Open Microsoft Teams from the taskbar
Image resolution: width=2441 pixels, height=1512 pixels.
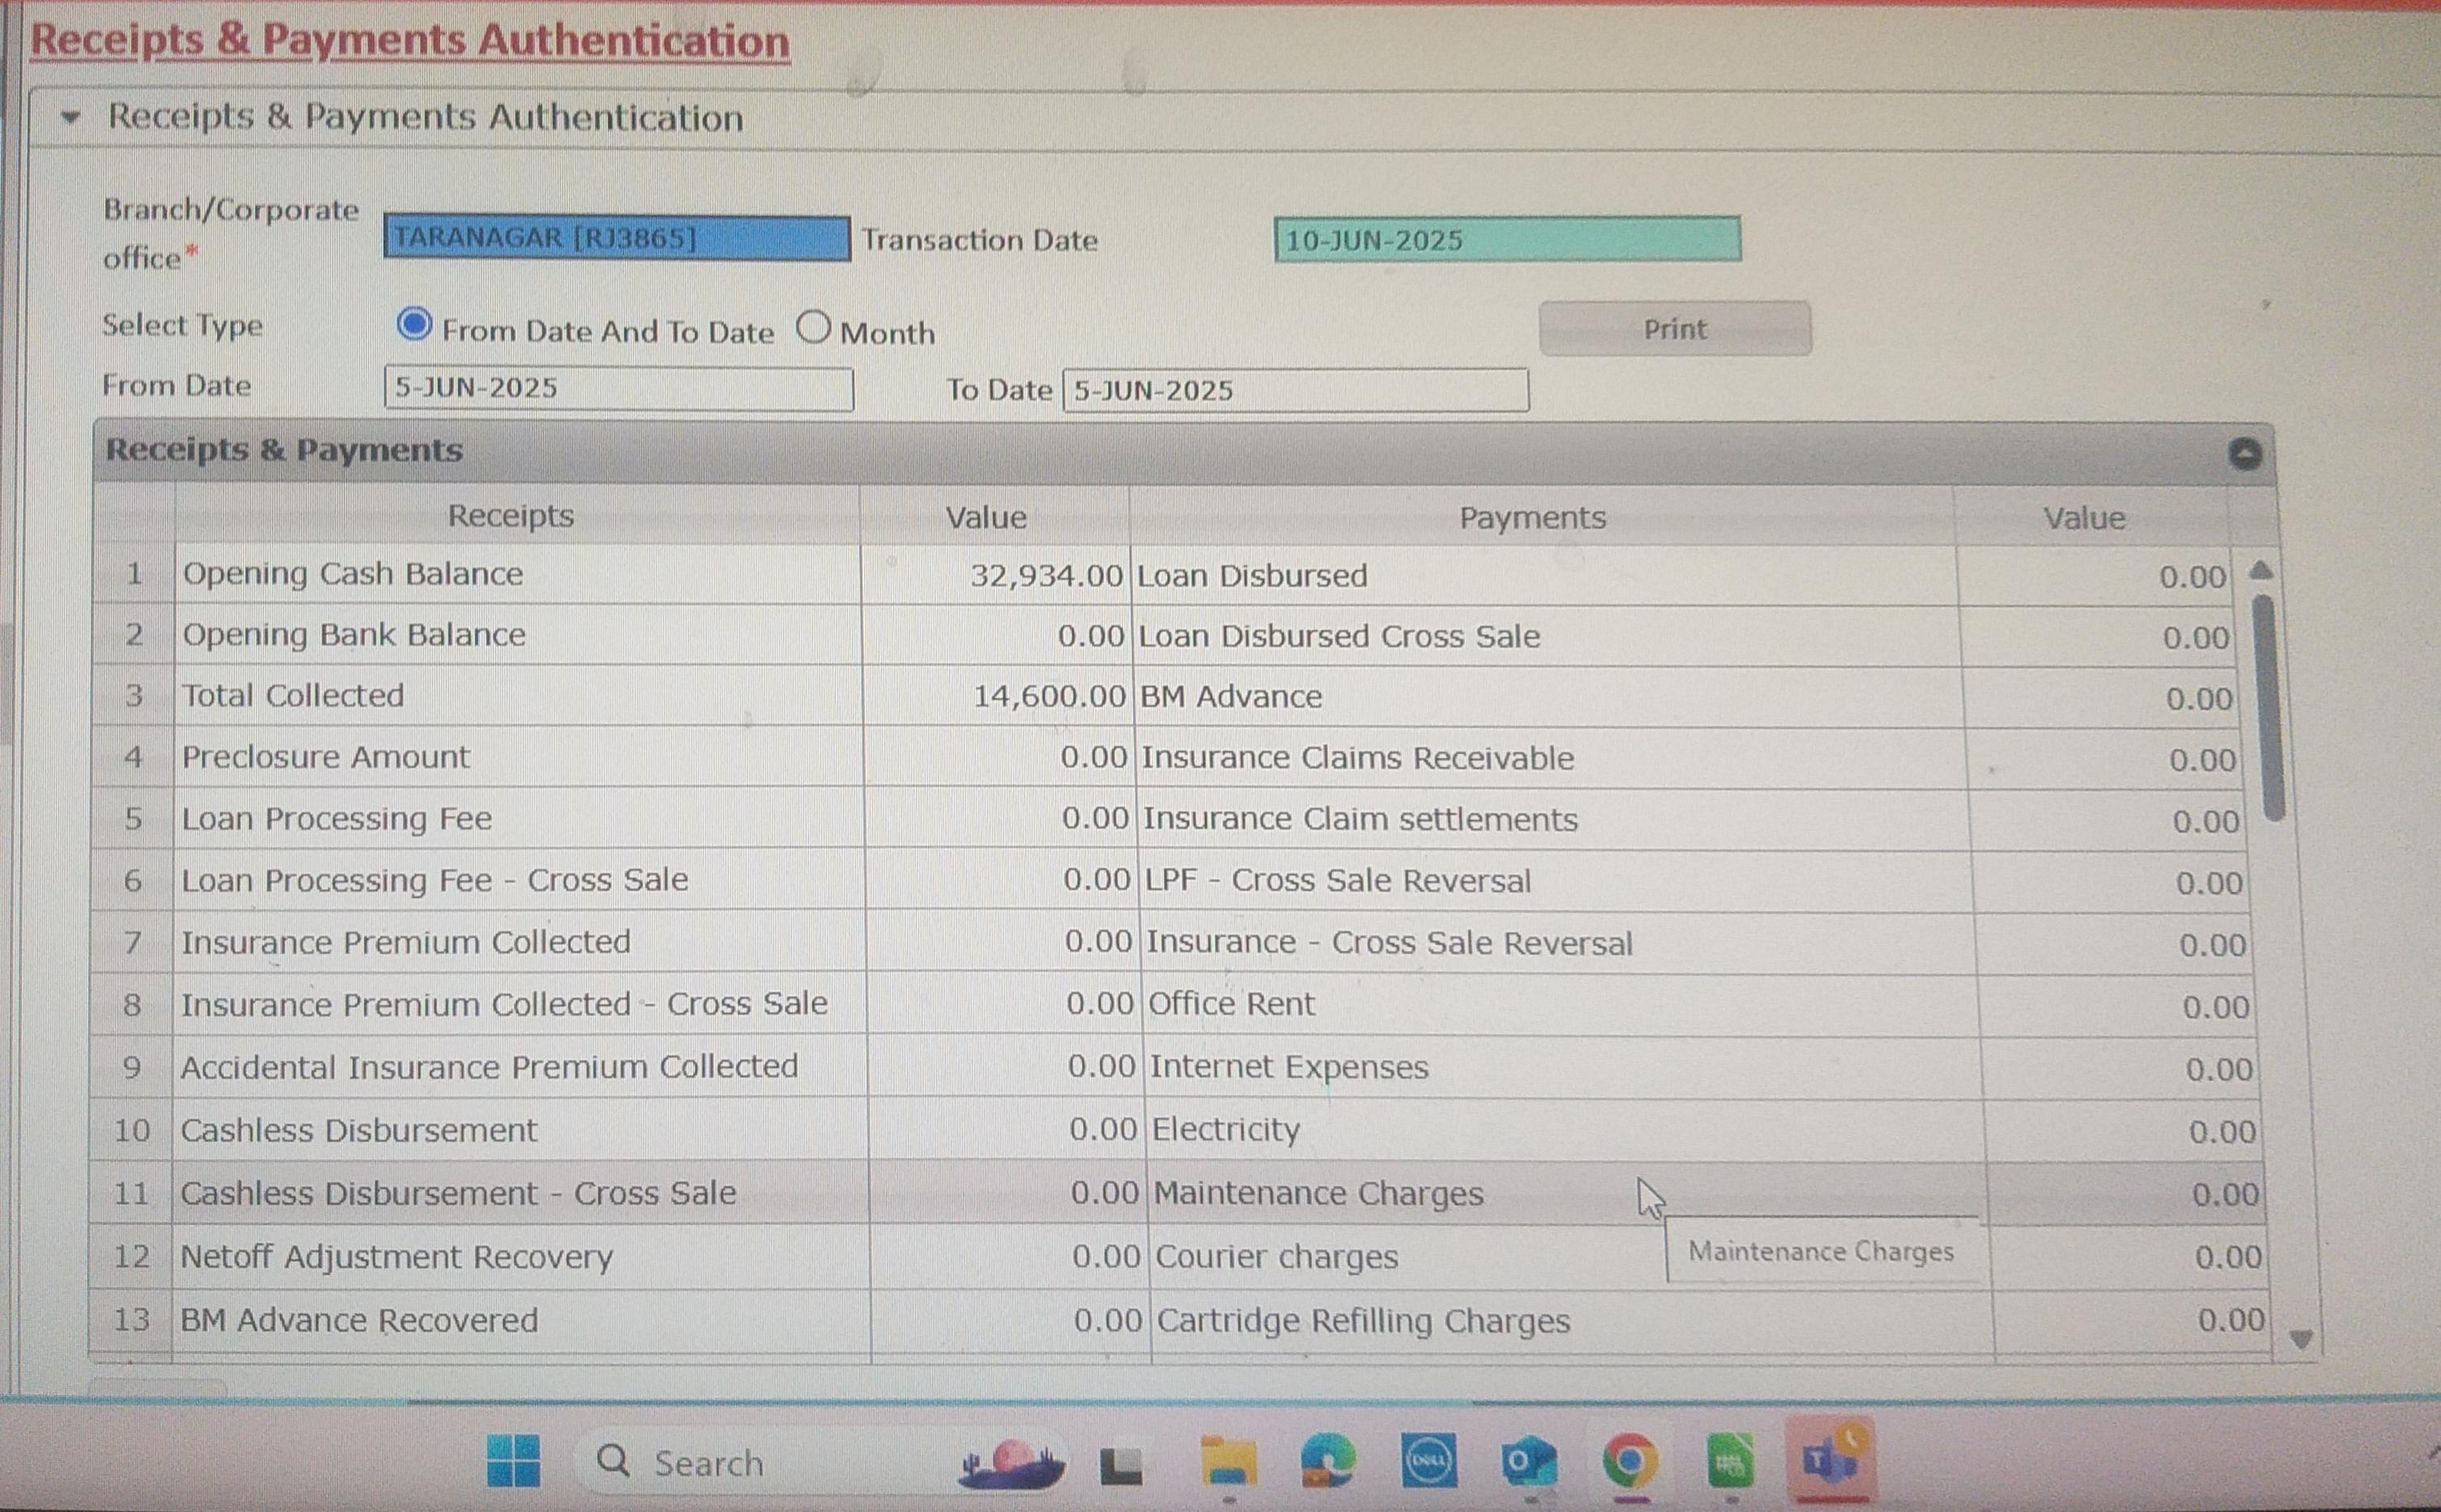(1829, 1459)
